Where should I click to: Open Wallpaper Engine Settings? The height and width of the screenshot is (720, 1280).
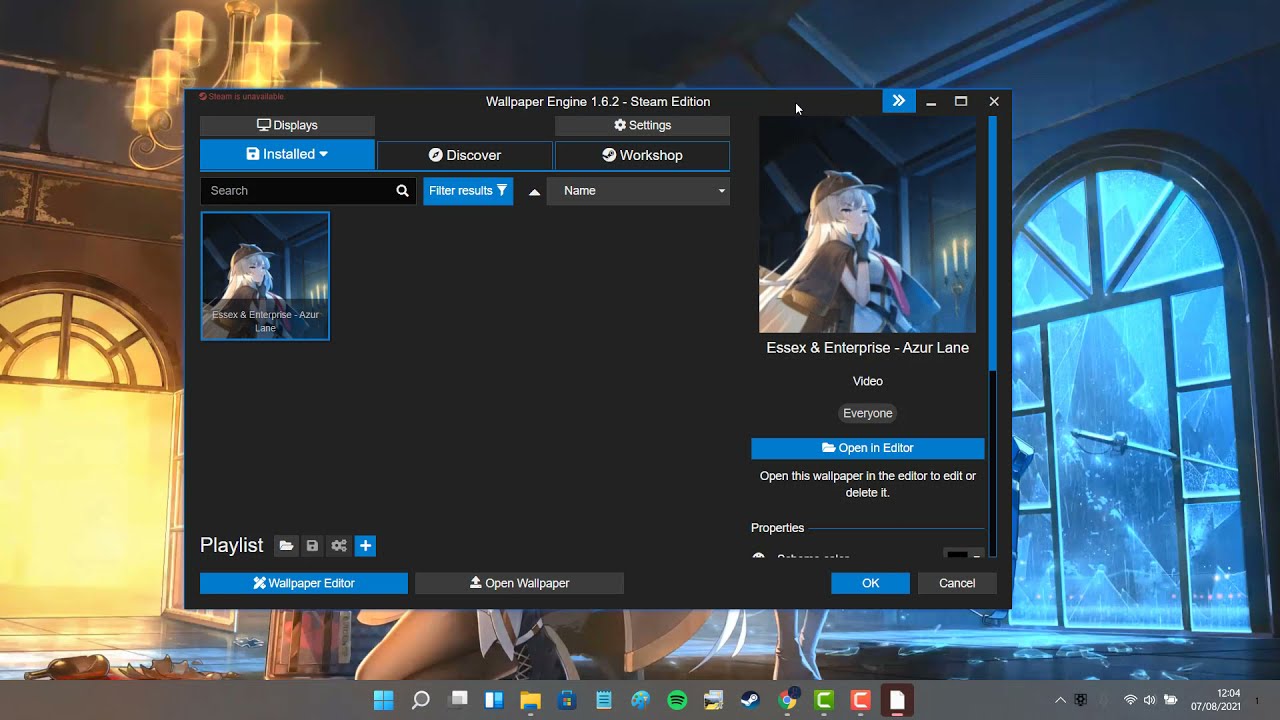(642, 125)
